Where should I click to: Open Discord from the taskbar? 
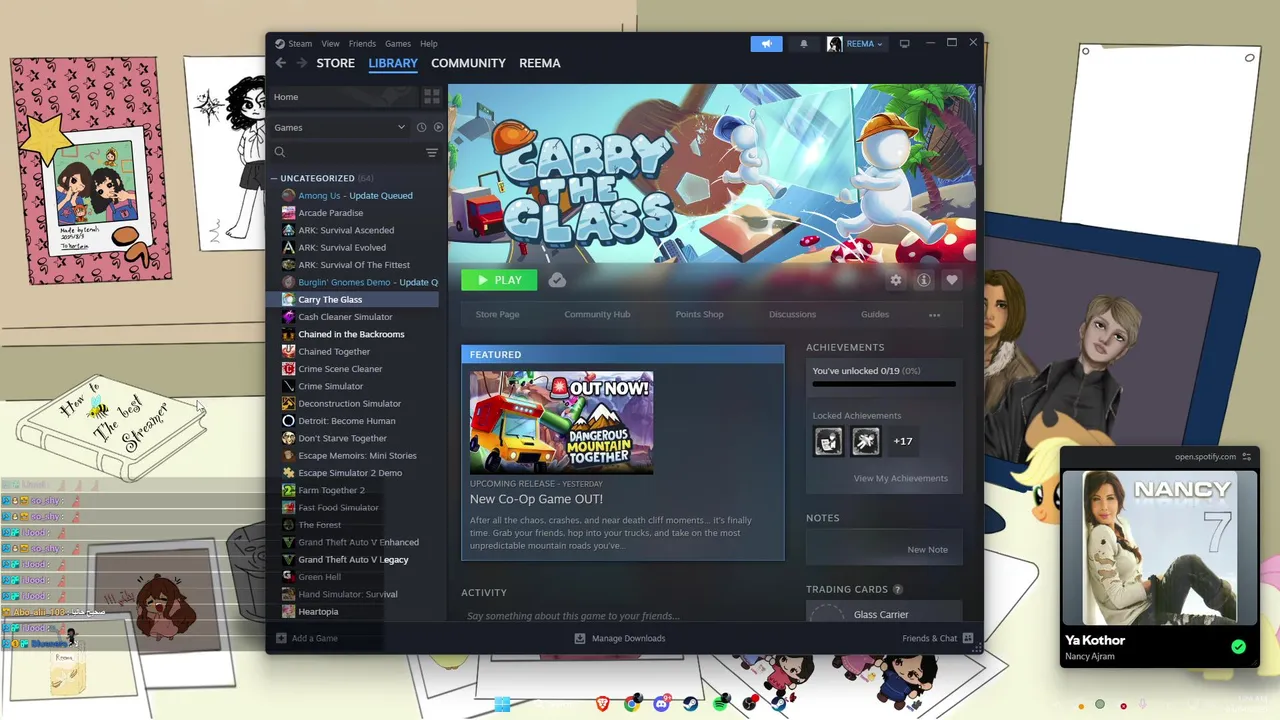tap(661, 704)
